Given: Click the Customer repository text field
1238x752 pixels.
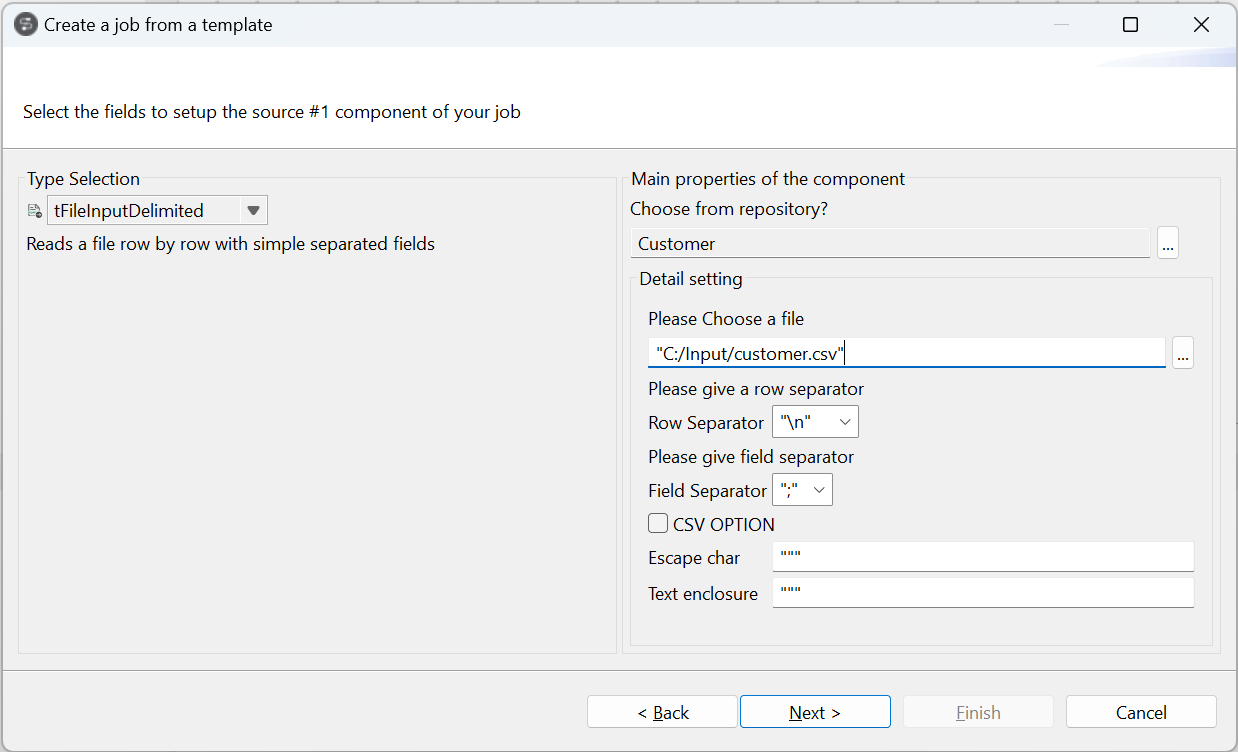Looking at the screenshot, I should pyautogui.click(x=890, y=243).
